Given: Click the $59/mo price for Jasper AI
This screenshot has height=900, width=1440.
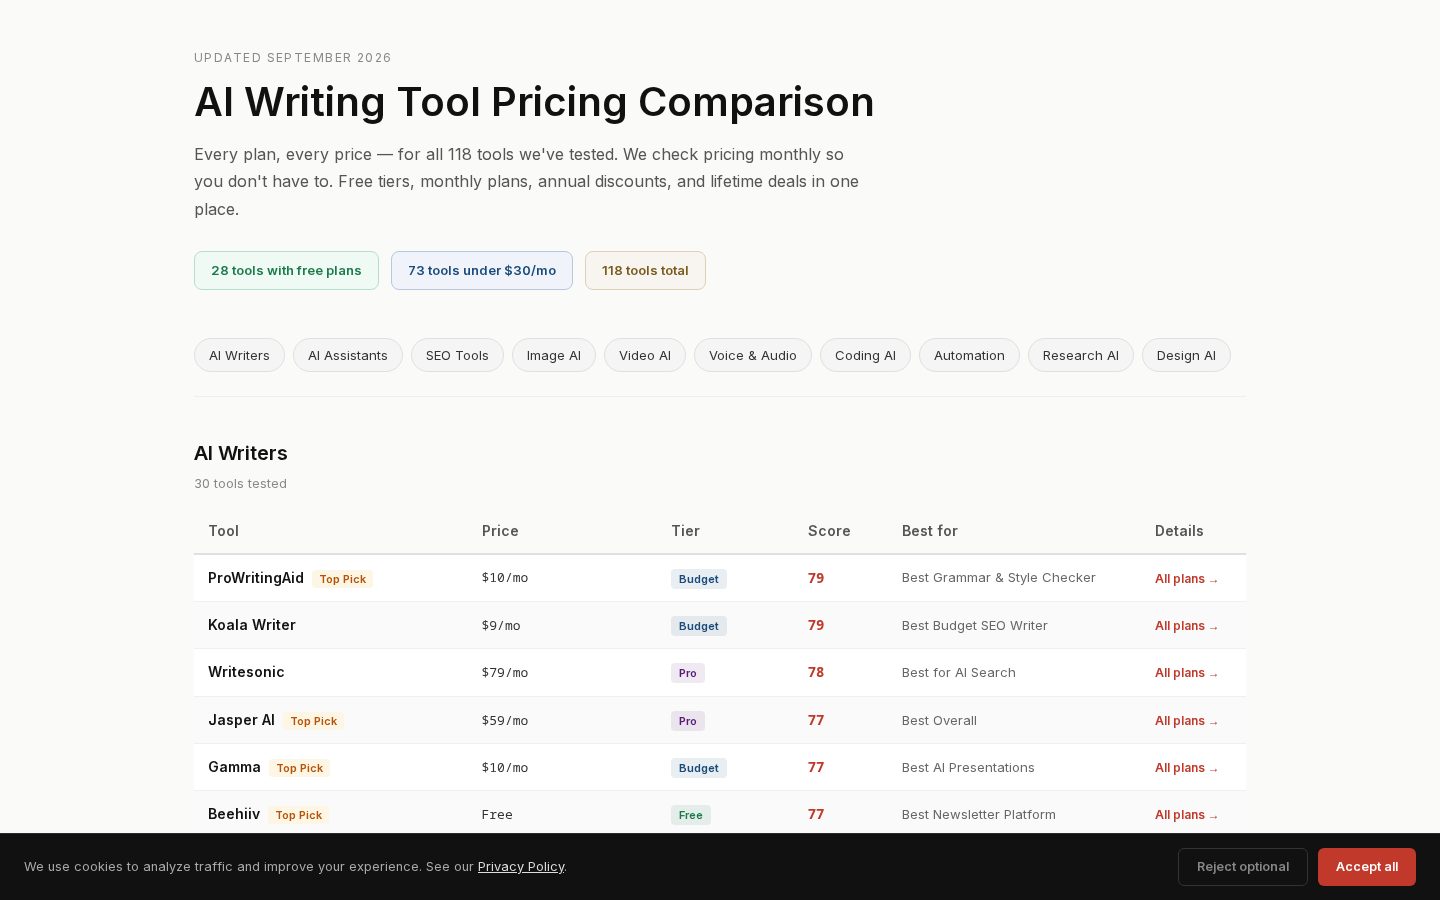Looking at the screenshot, I should click(x=505, y=721).
